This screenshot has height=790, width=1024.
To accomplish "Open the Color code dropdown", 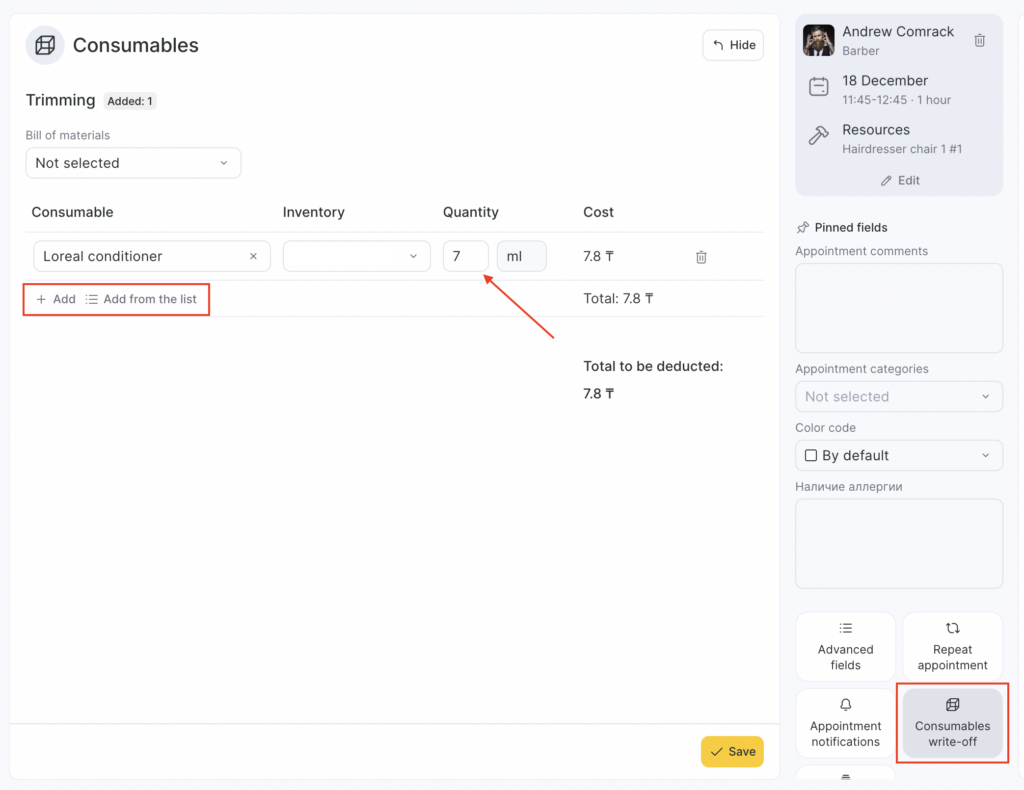I will tap(898, 456).
